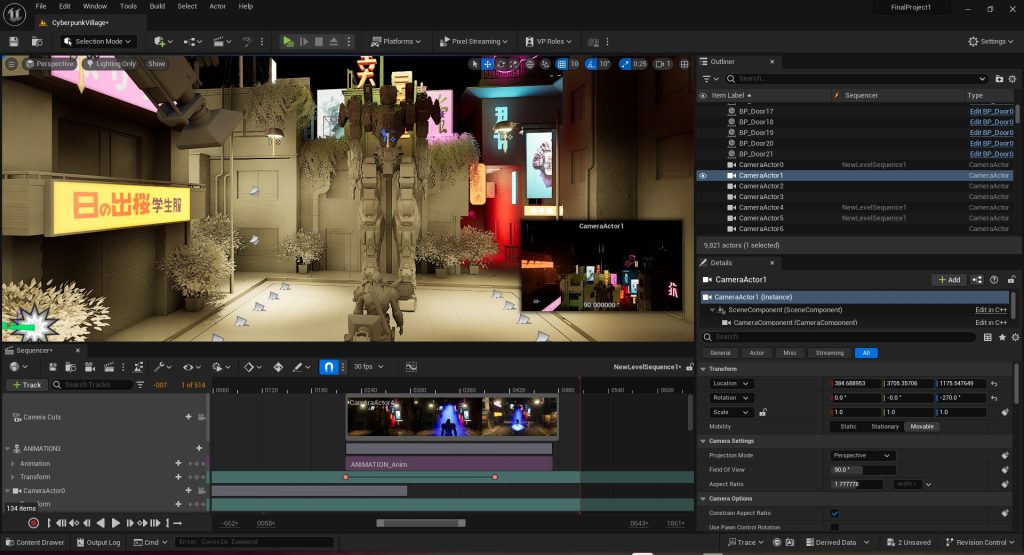Toggle rotation snapping angle icon
1024x555 pixels.
590,64
